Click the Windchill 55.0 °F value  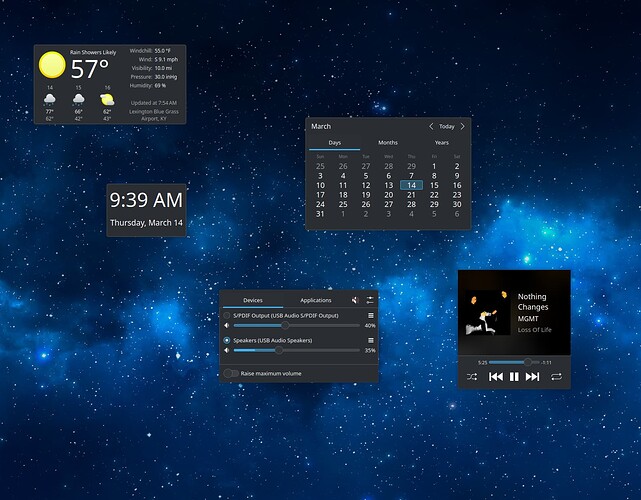(x=162, y=51)
